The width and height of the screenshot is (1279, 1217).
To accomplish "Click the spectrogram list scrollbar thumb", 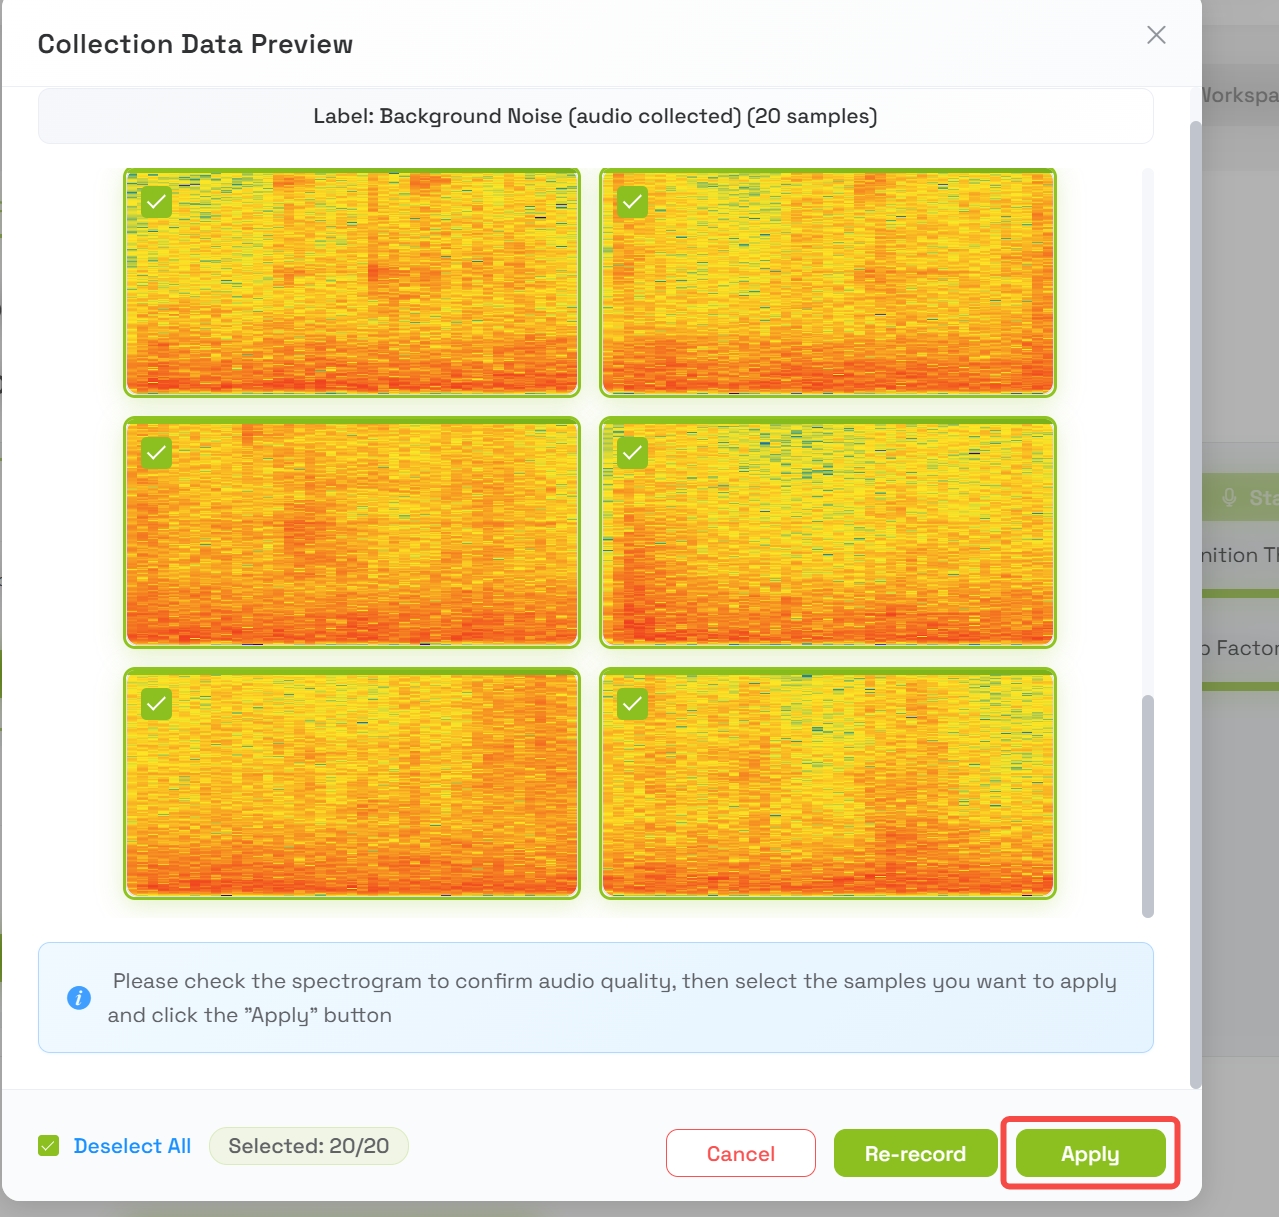I will [1148, 806].
